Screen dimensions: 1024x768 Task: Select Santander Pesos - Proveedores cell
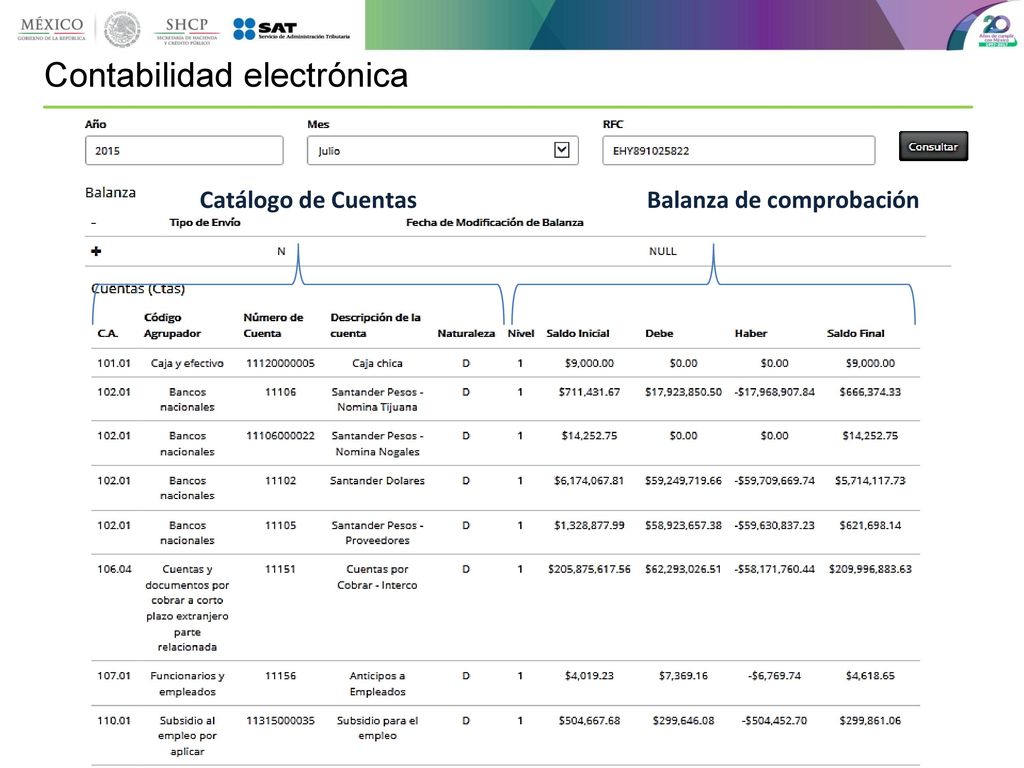tap(377, 532)
